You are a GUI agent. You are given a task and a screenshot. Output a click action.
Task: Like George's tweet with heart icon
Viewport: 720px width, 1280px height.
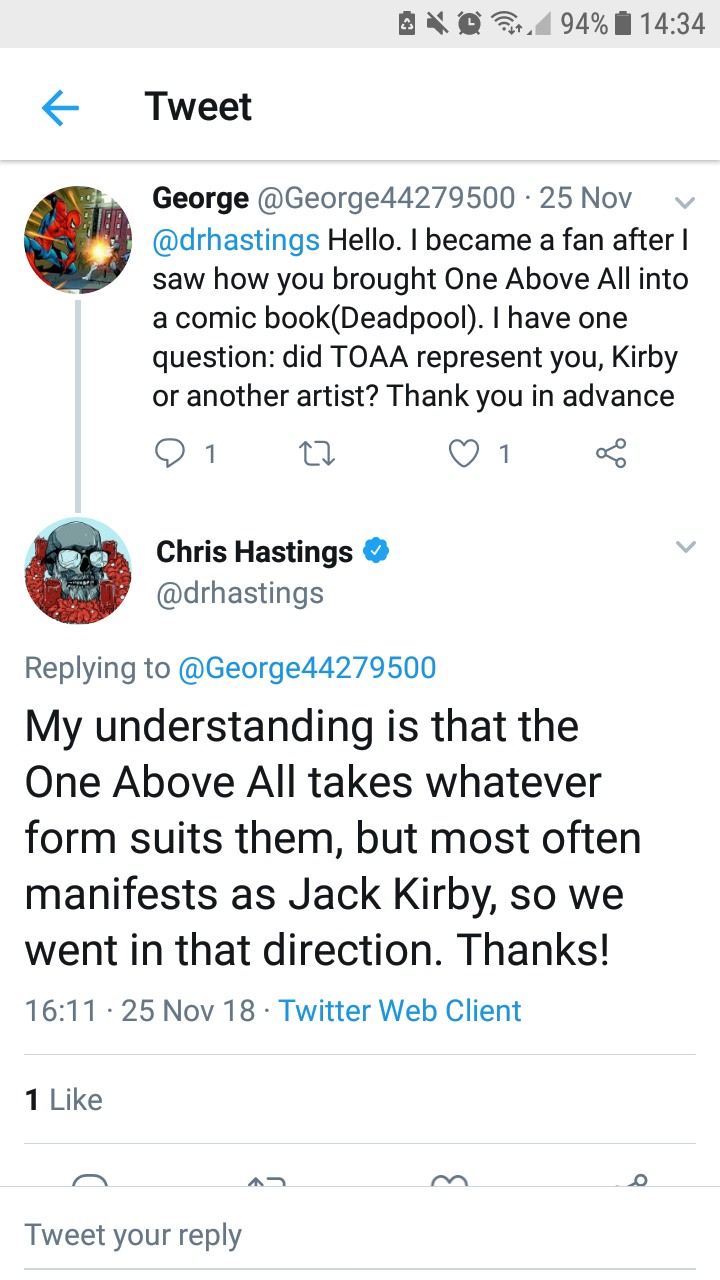tap(464, 454)
